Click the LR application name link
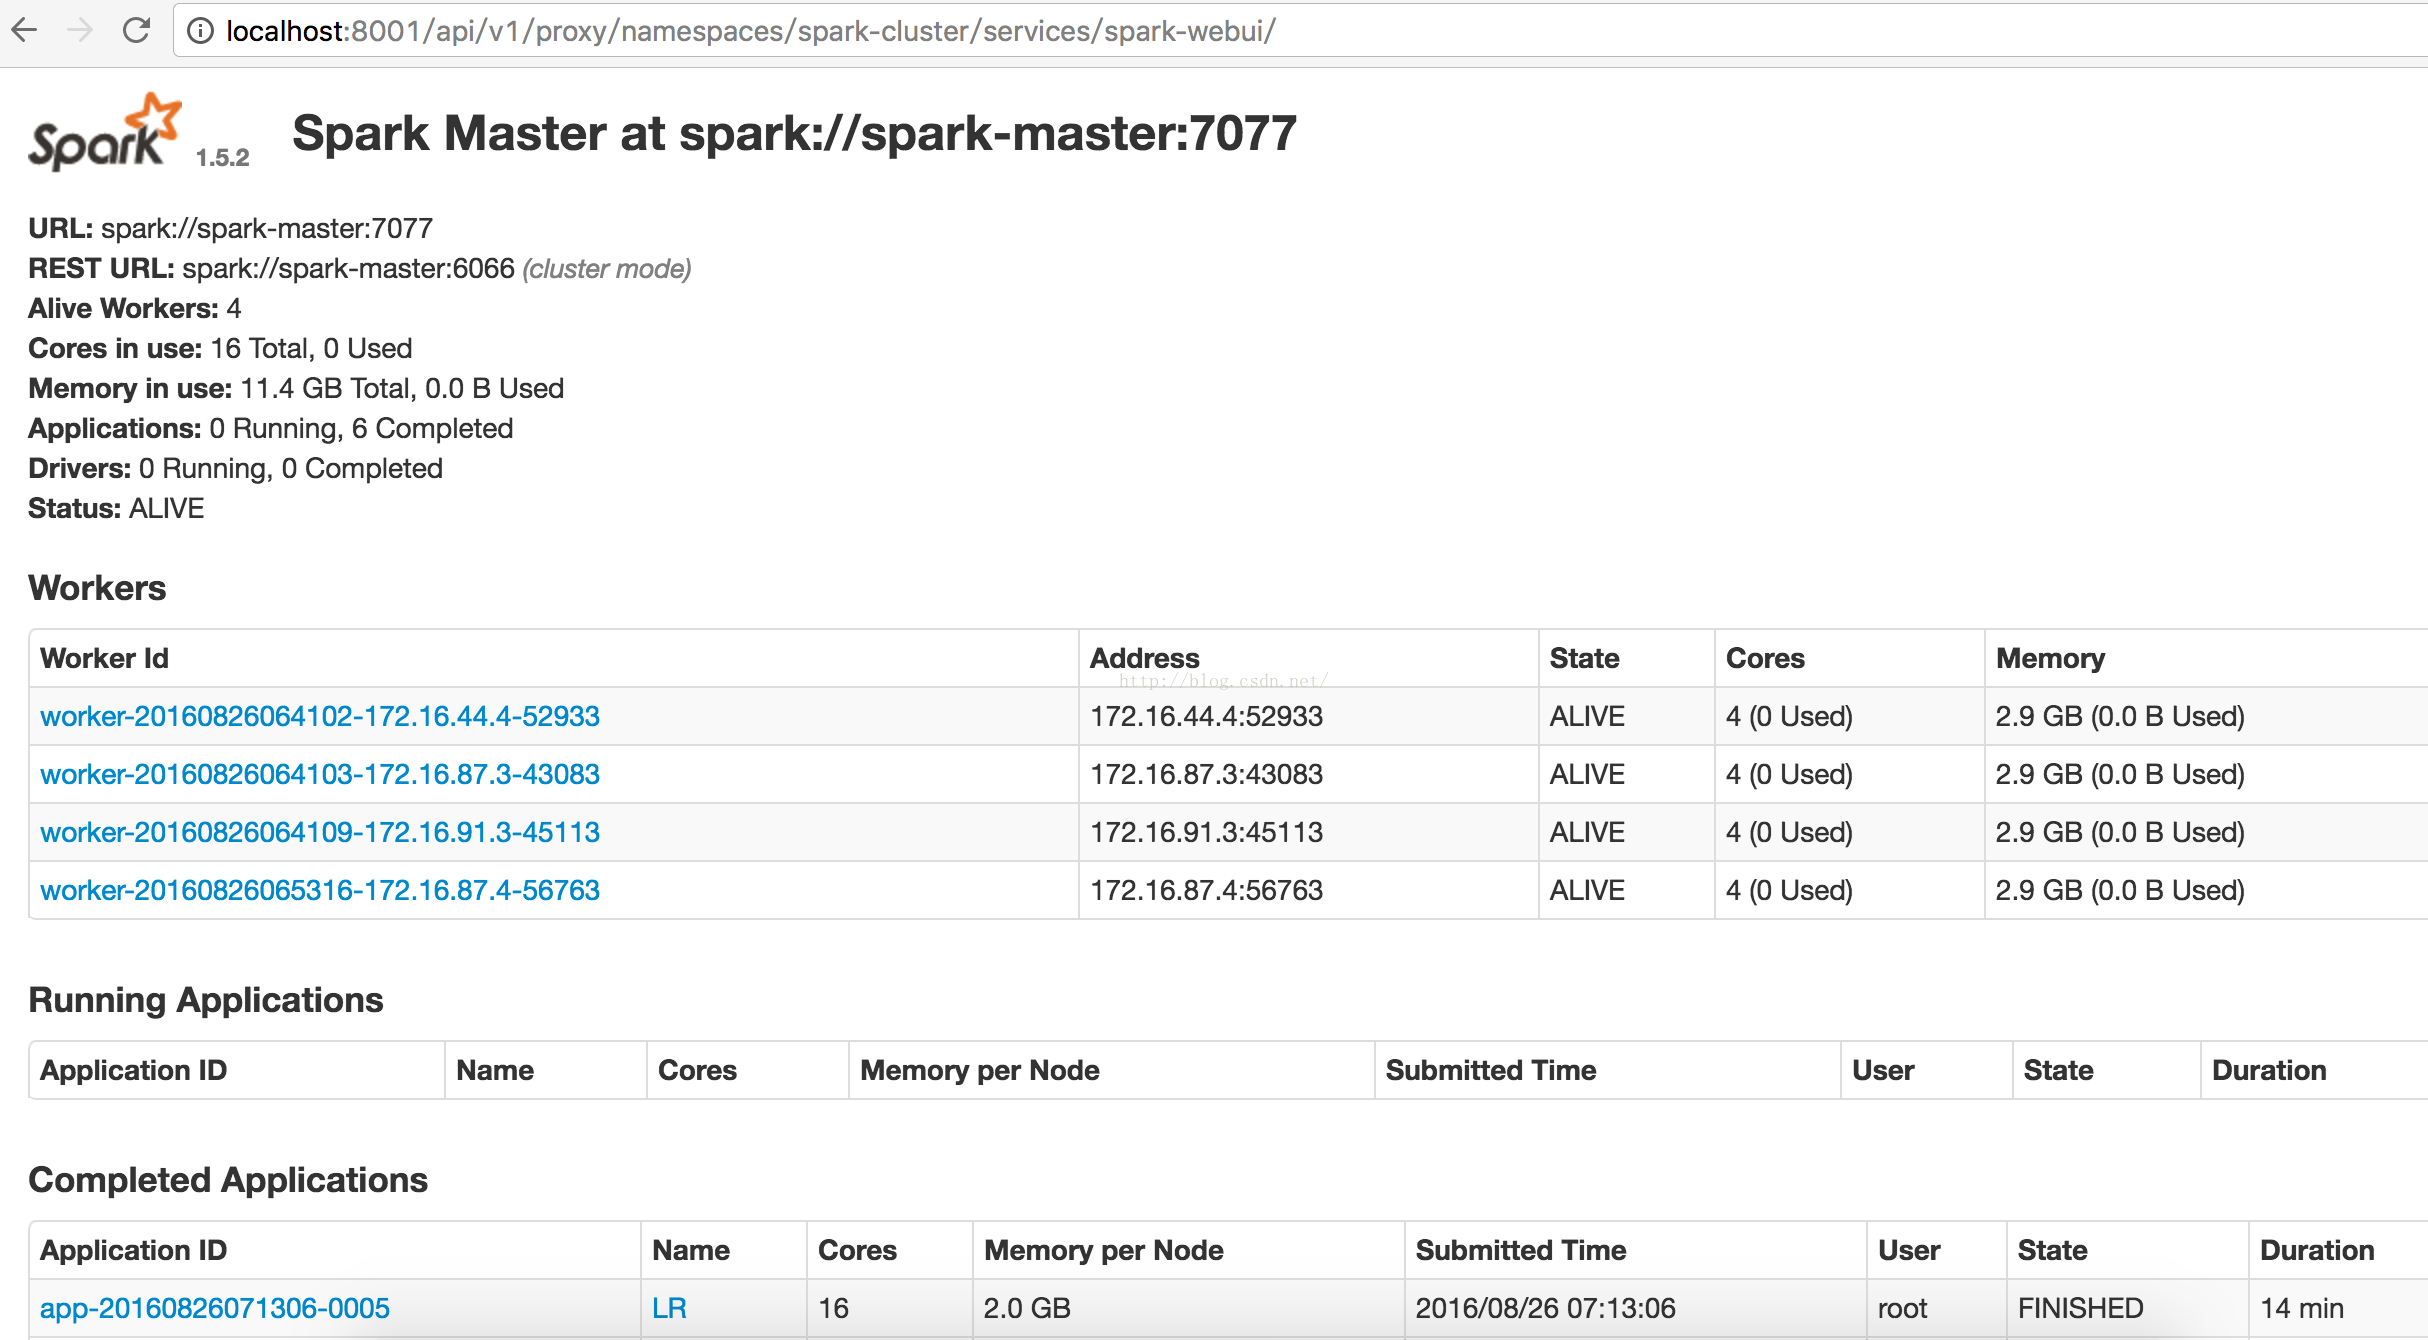The image size is (2428, 1340). point(669,1308)
